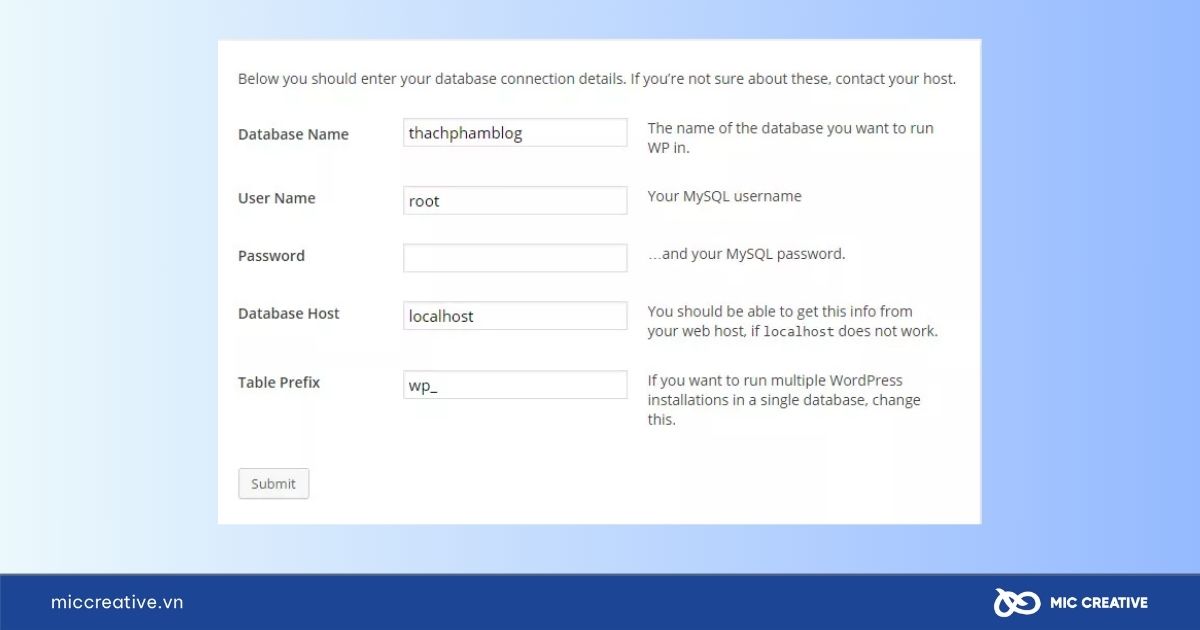This screenshot has width=1200, height=630.
Task: Click the miccreative.vn footer text
Action: pos(117,602)
